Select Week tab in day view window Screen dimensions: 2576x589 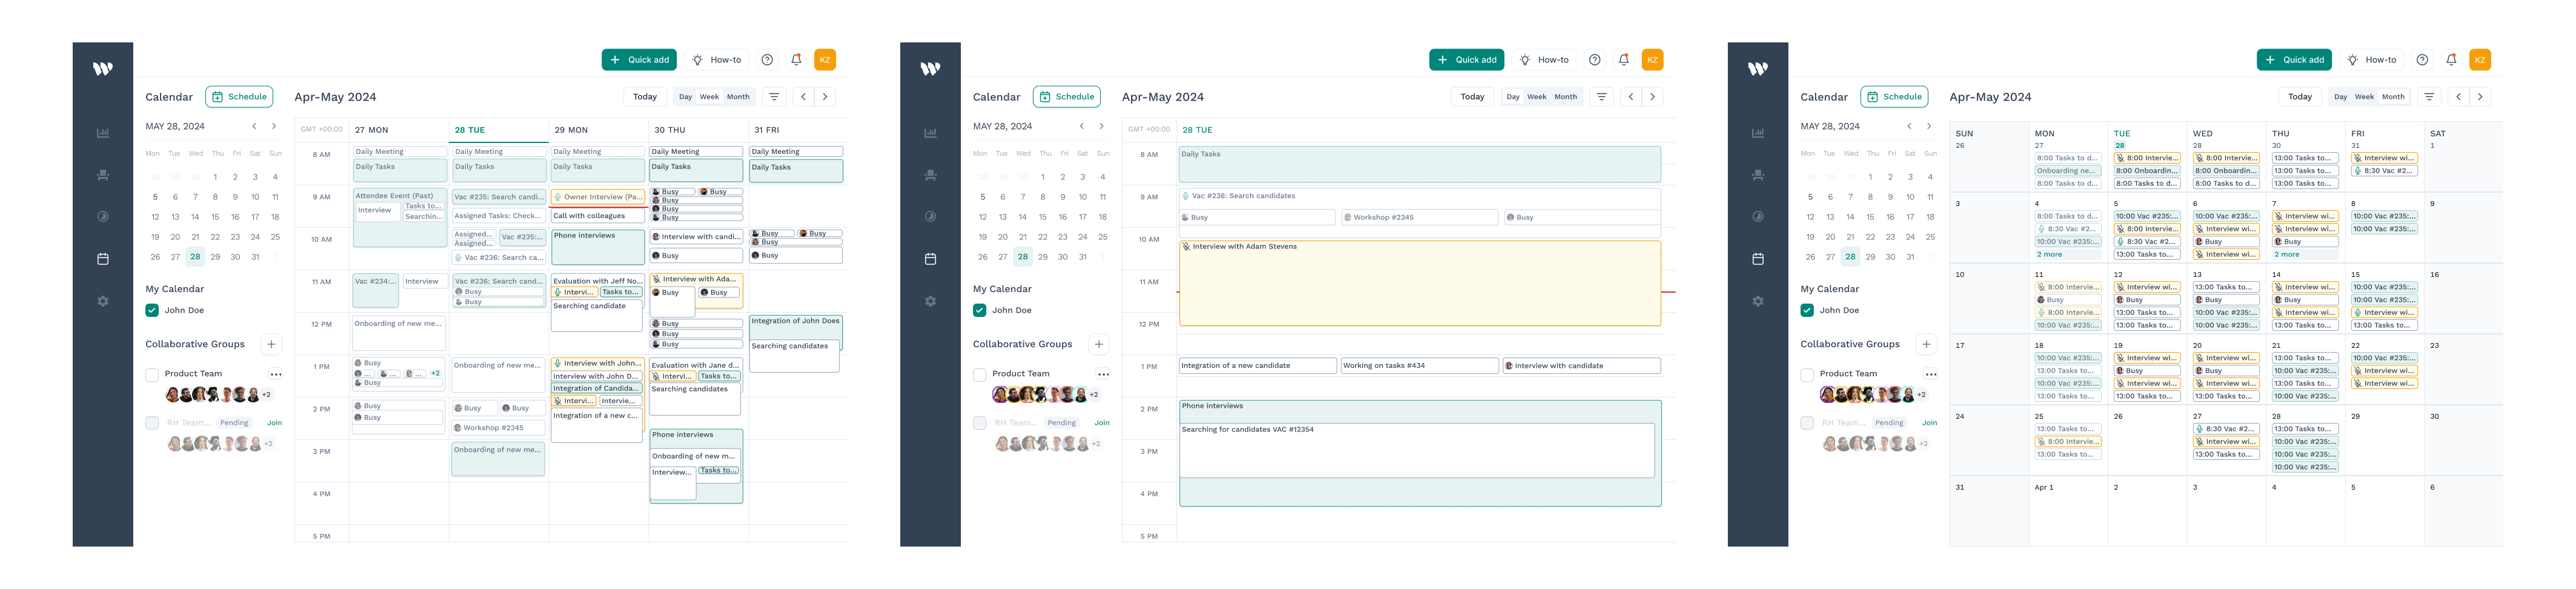1537,97
